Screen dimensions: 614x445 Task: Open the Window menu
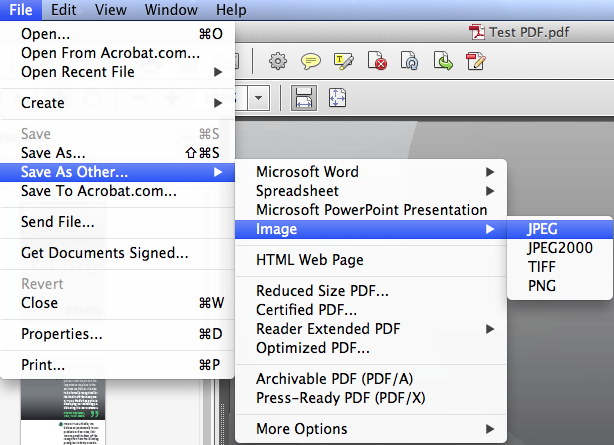[x=171, y=10]
